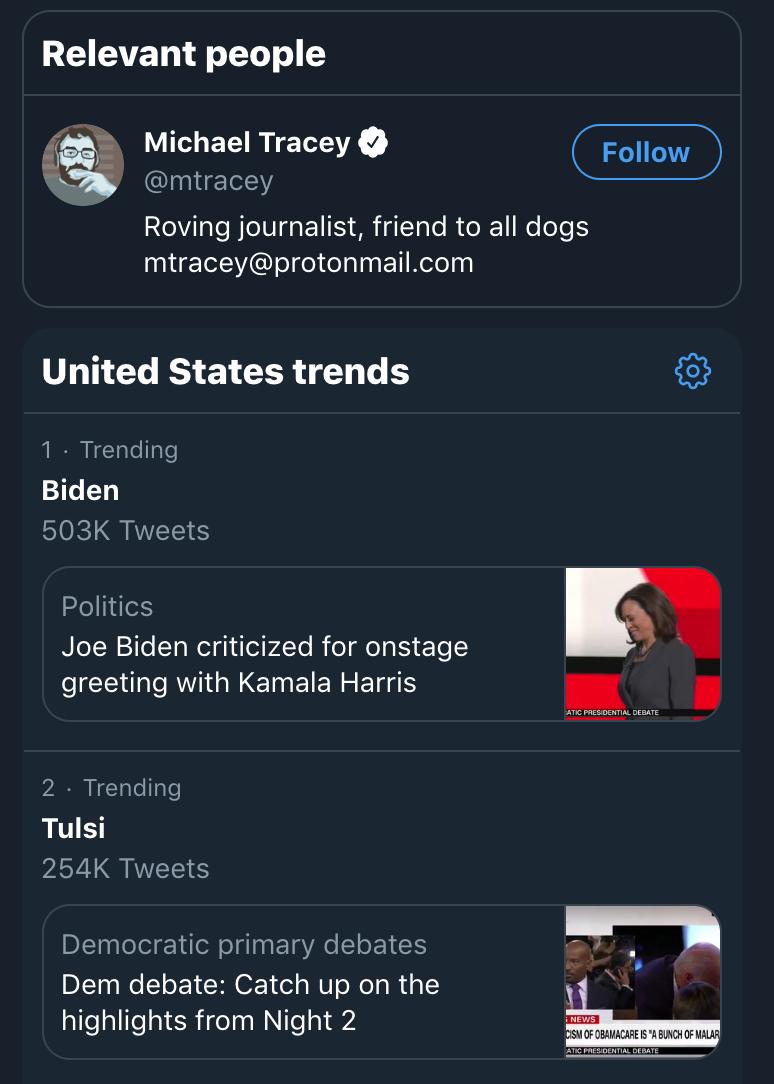Click the verified badge next to Michael Tracey
Viewport: 774px width, 1084px height.
373,142
